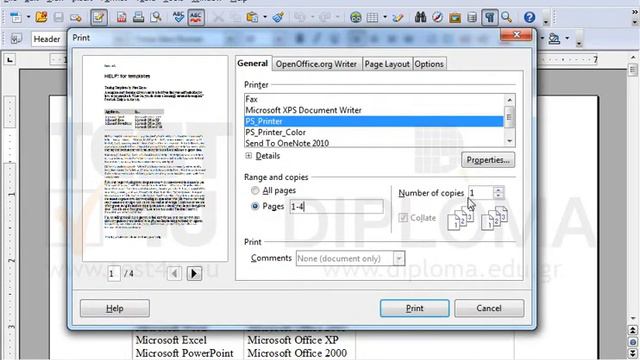Go to next preview page arrow
The width and height of the screenshot is (640, 360).
[x=194, y=273]
